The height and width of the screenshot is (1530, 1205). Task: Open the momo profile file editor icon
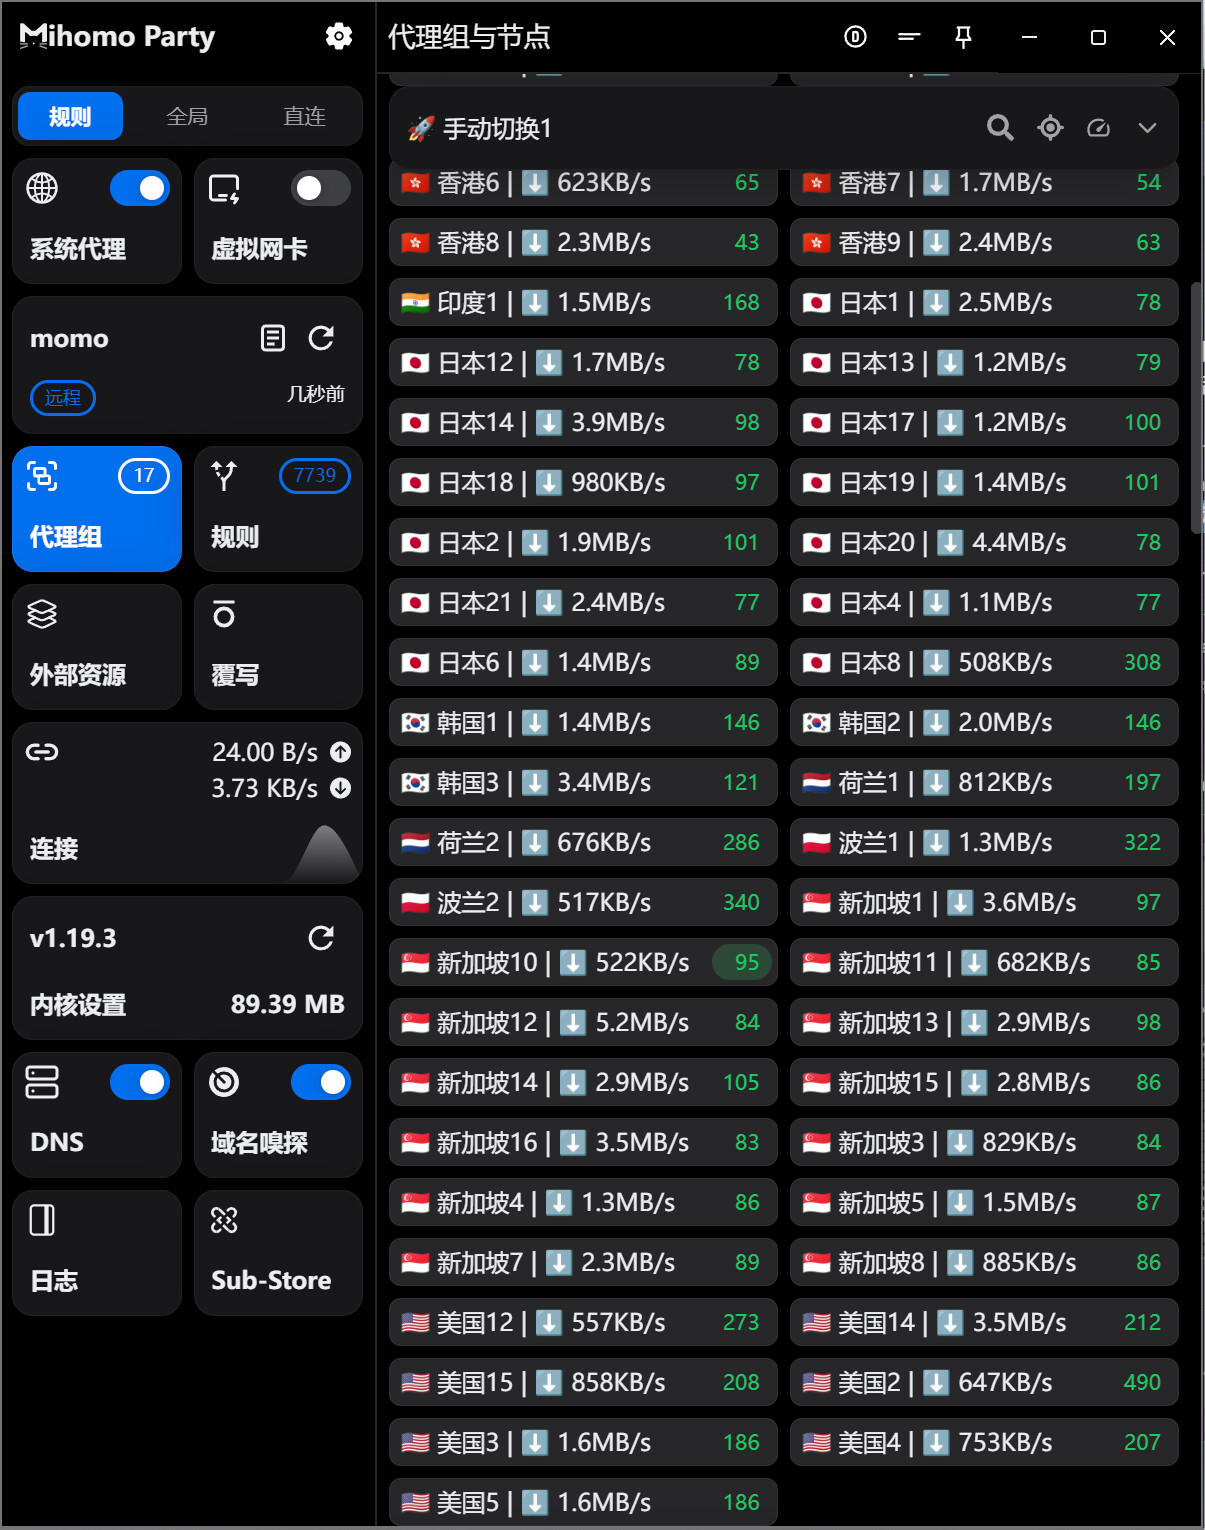pos(273,339)
